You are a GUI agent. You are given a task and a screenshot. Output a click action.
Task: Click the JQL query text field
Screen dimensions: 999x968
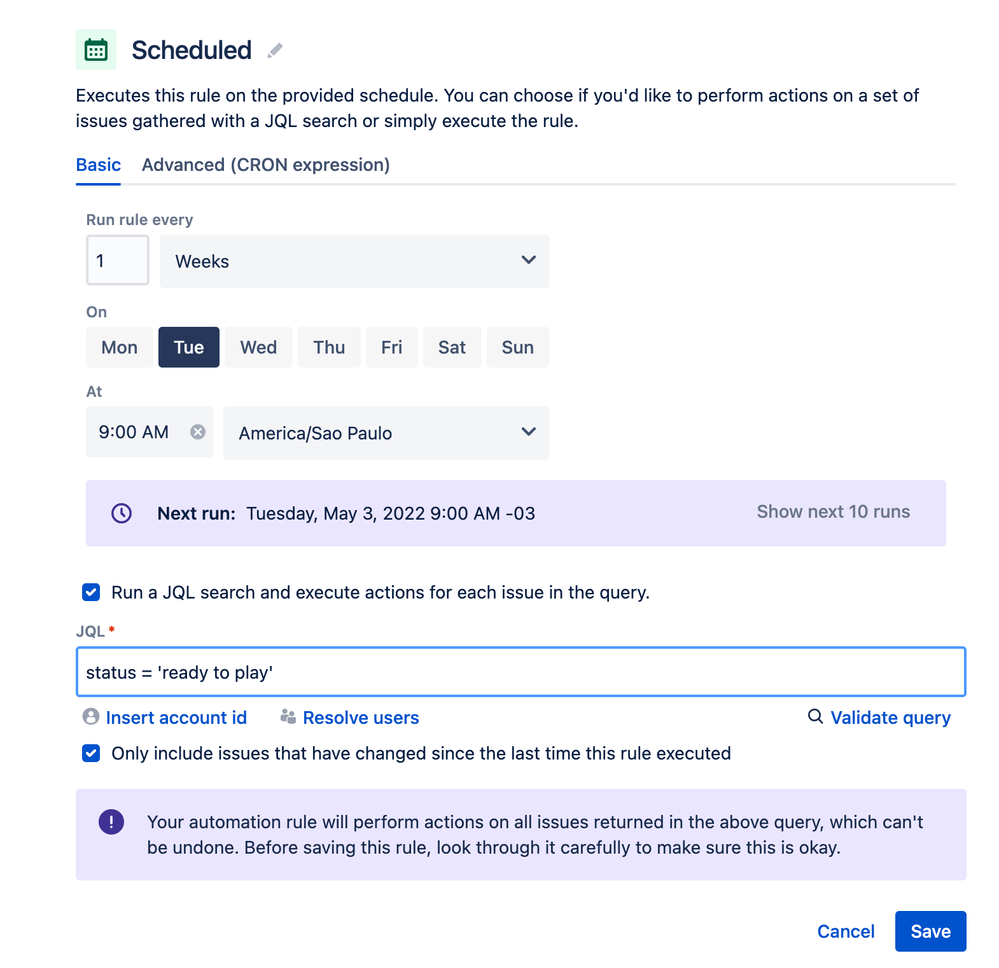tap(521, 672)
